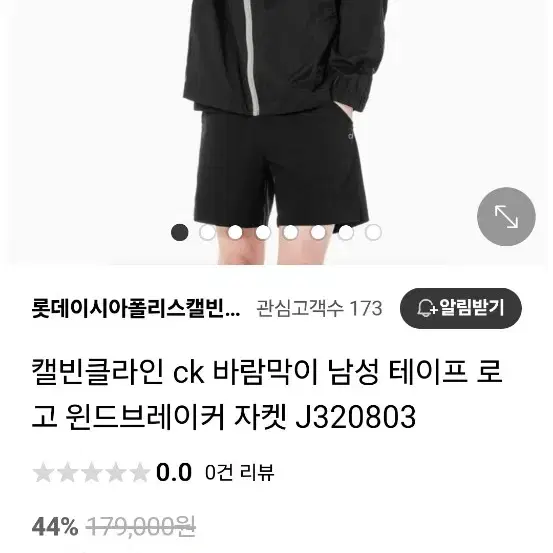Go to the seventh carousel dot

coord(345,232)
